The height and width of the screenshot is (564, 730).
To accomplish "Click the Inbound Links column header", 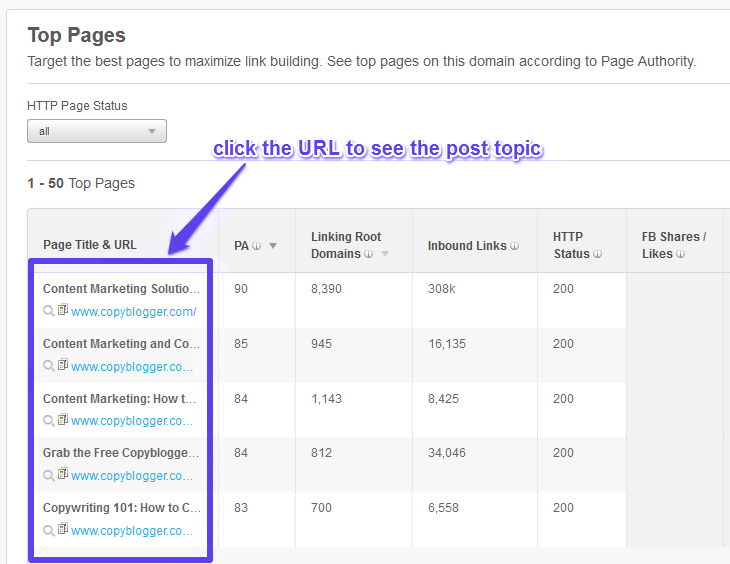I will pos(467,246).
